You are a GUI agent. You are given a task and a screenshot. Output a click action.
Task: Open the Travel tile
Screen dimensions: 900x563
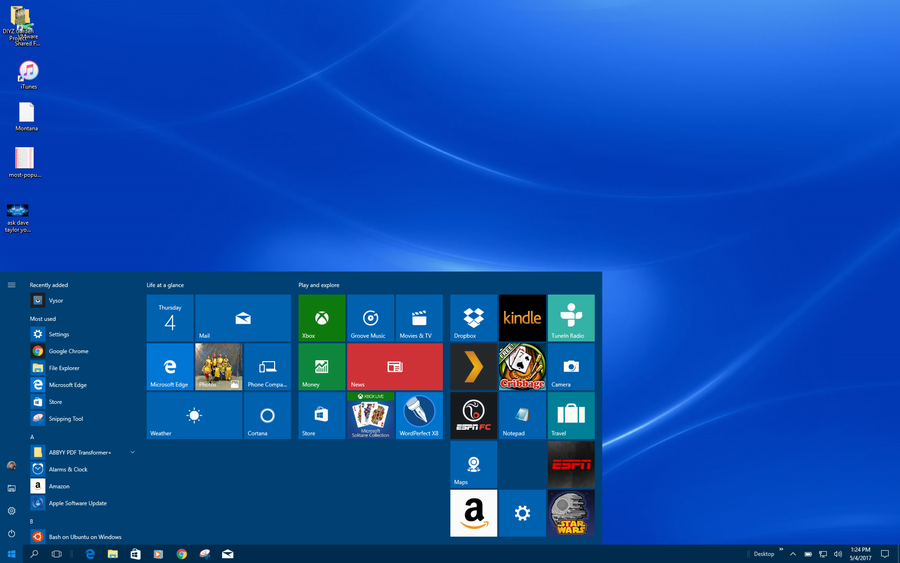click(571, 416)
